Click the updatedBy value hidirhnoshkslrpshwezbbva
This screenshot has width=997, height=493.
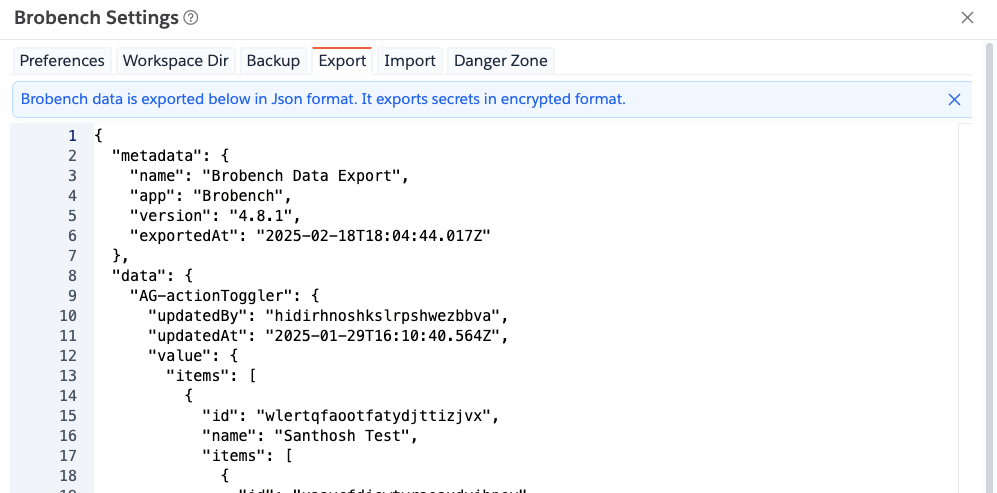coord(383,316)
